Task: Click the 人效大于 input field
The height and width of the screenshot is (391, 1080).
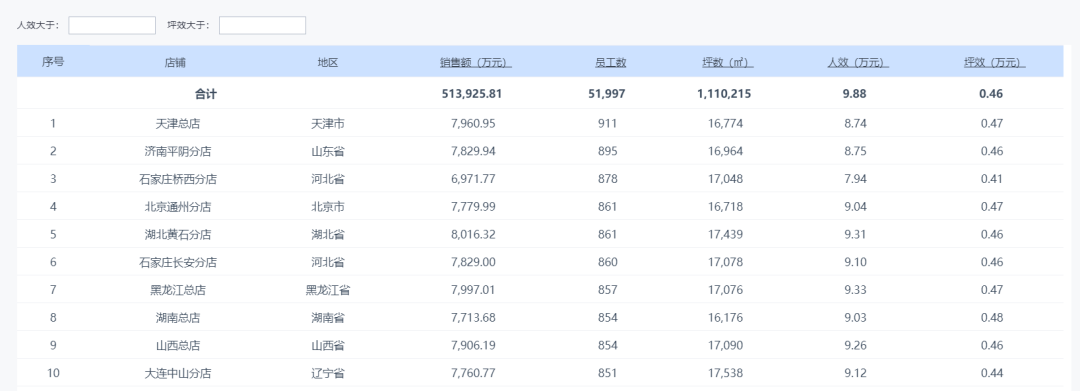Action: click(112, 25)
